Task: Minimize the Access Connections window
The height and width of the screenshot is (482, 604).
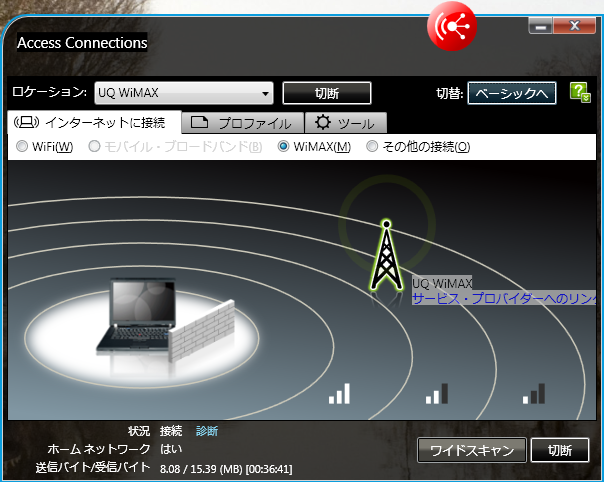Action: [x=541, y=27]
